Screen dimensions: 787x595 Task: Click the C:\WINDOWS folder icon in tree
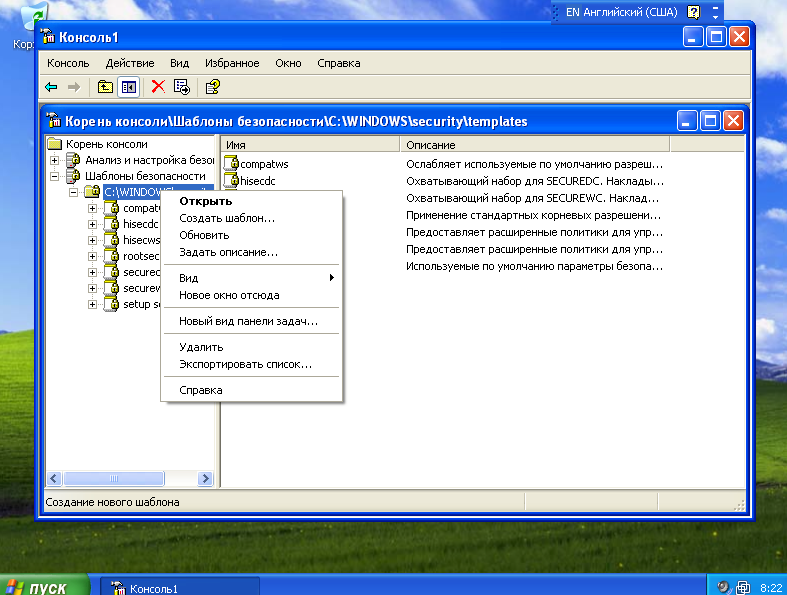click(x=92, y=191)
